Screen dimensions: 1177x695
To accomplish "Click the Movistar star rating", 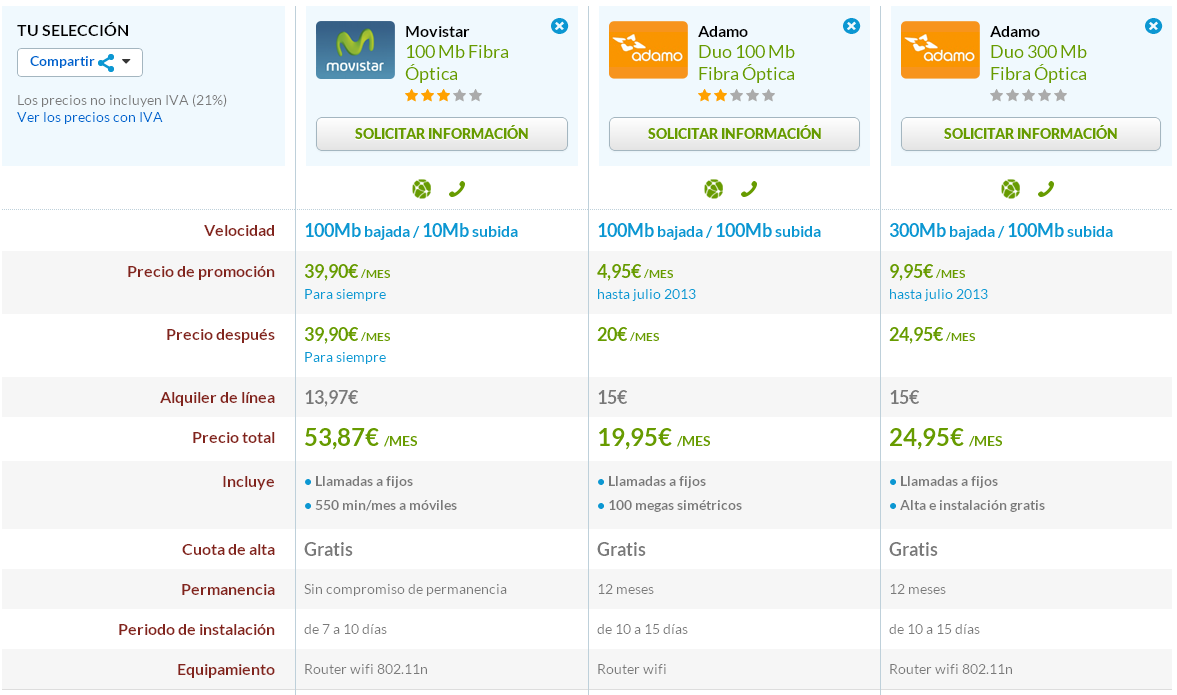I will (x=444, y=95).
